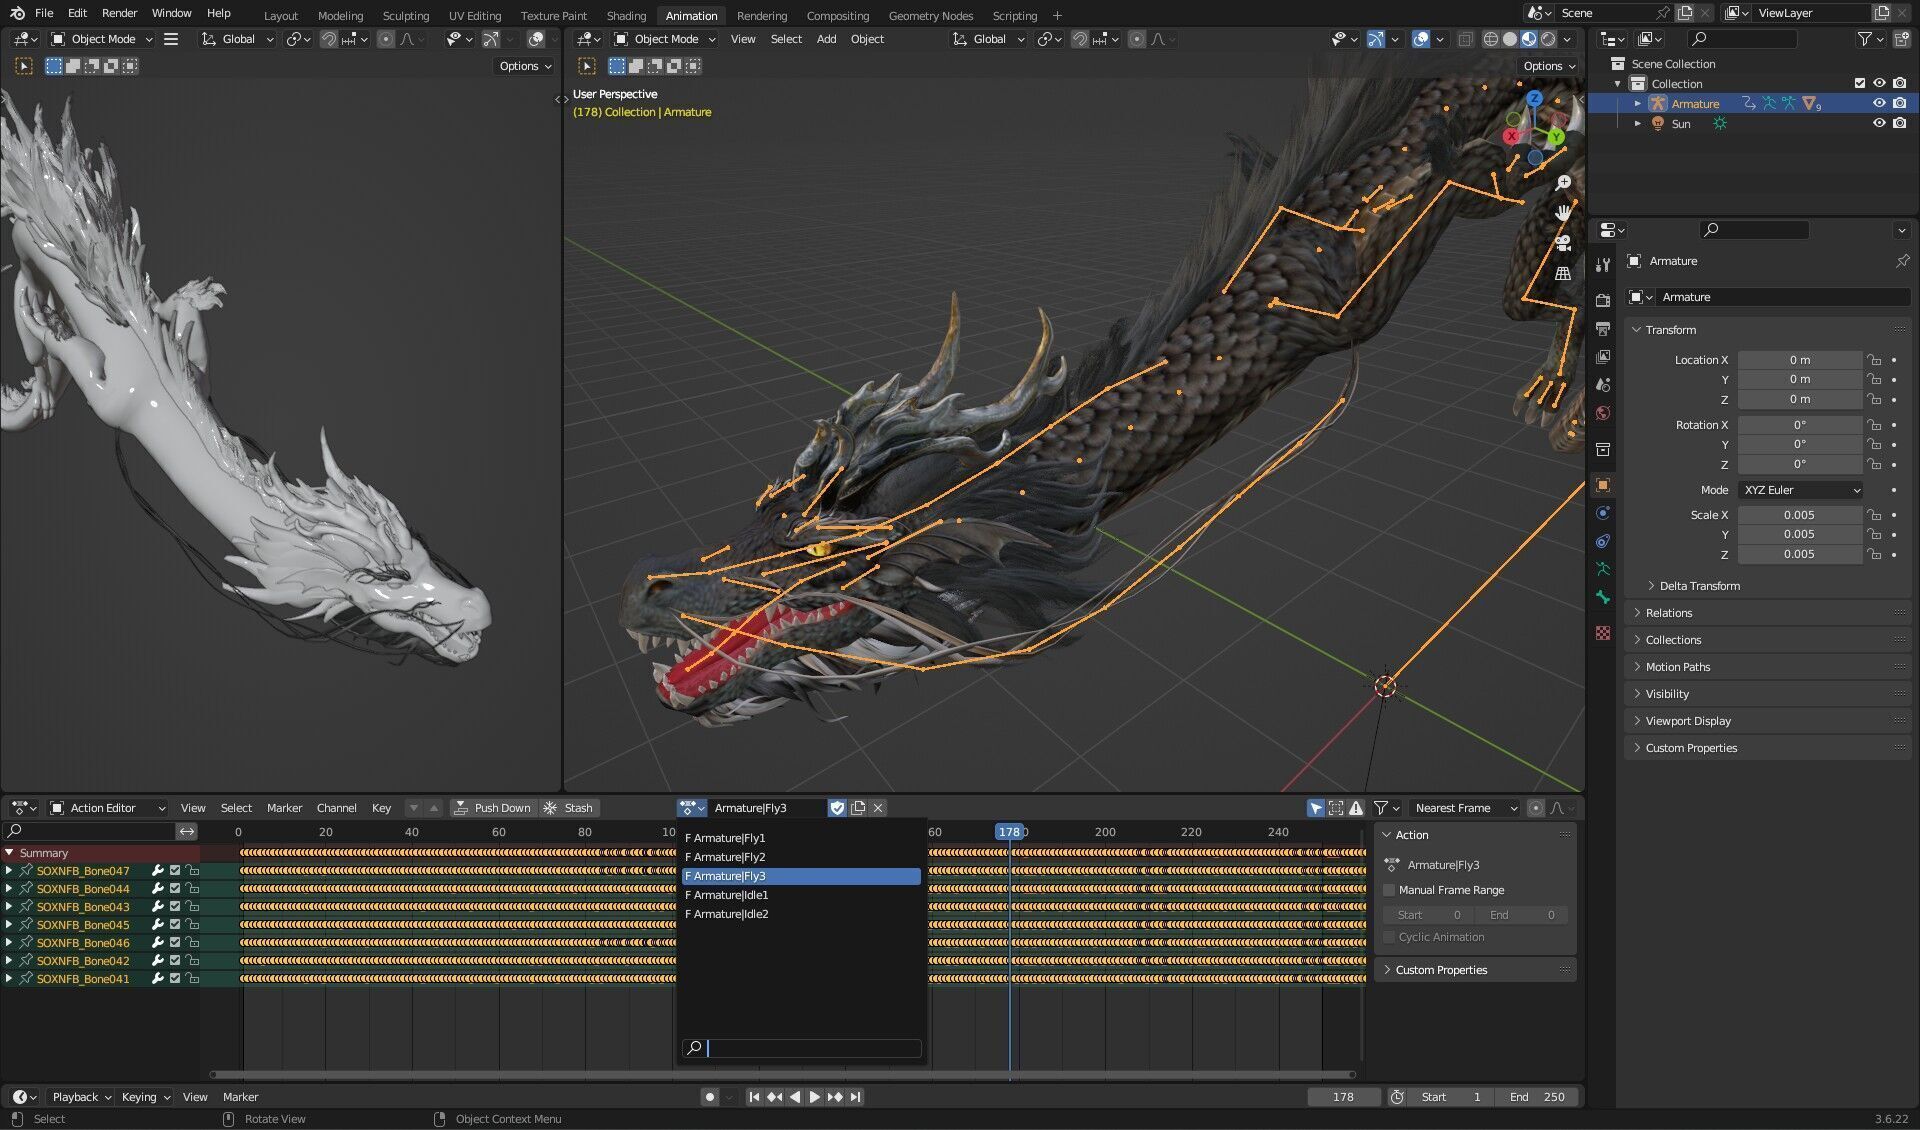Image resolution: width=1920 pixels, height=1130 pixels.
Task: Click the End frame 250 field
Action: pos(1537,1097)
